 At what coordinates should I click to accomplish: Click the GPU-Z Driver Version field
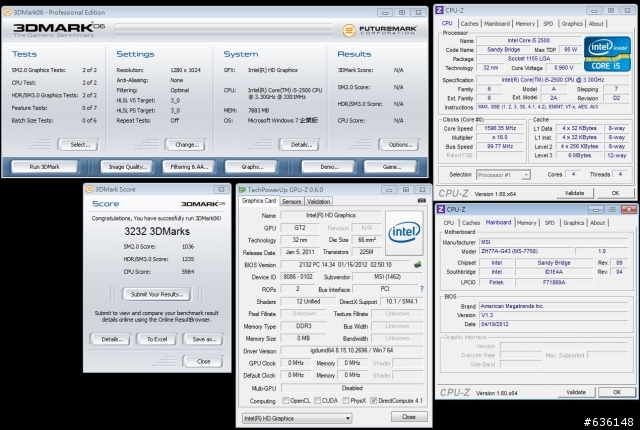point(352,350)
